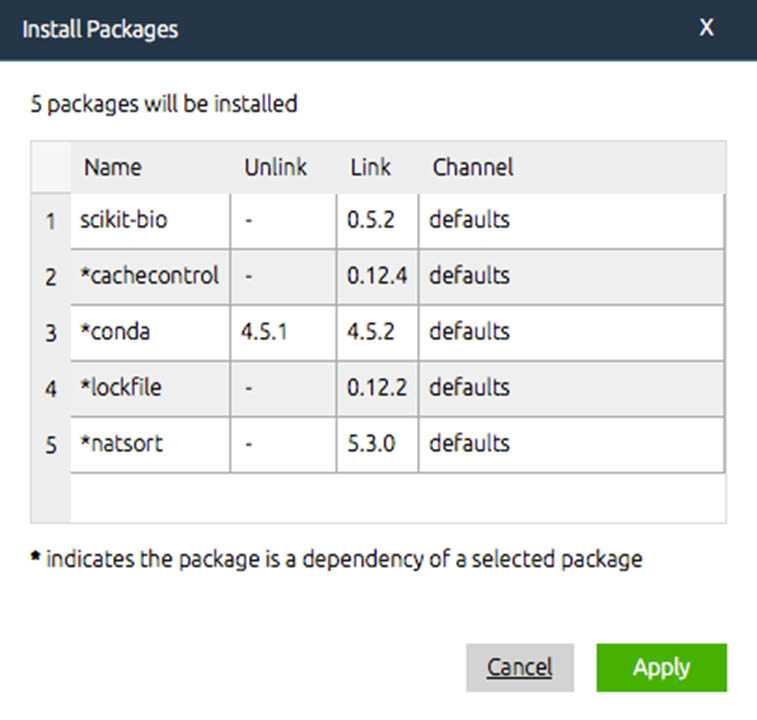The width and height of the screenshot is (757, 720).
Task: Click row number 5 header
Action: coord(51,445)
